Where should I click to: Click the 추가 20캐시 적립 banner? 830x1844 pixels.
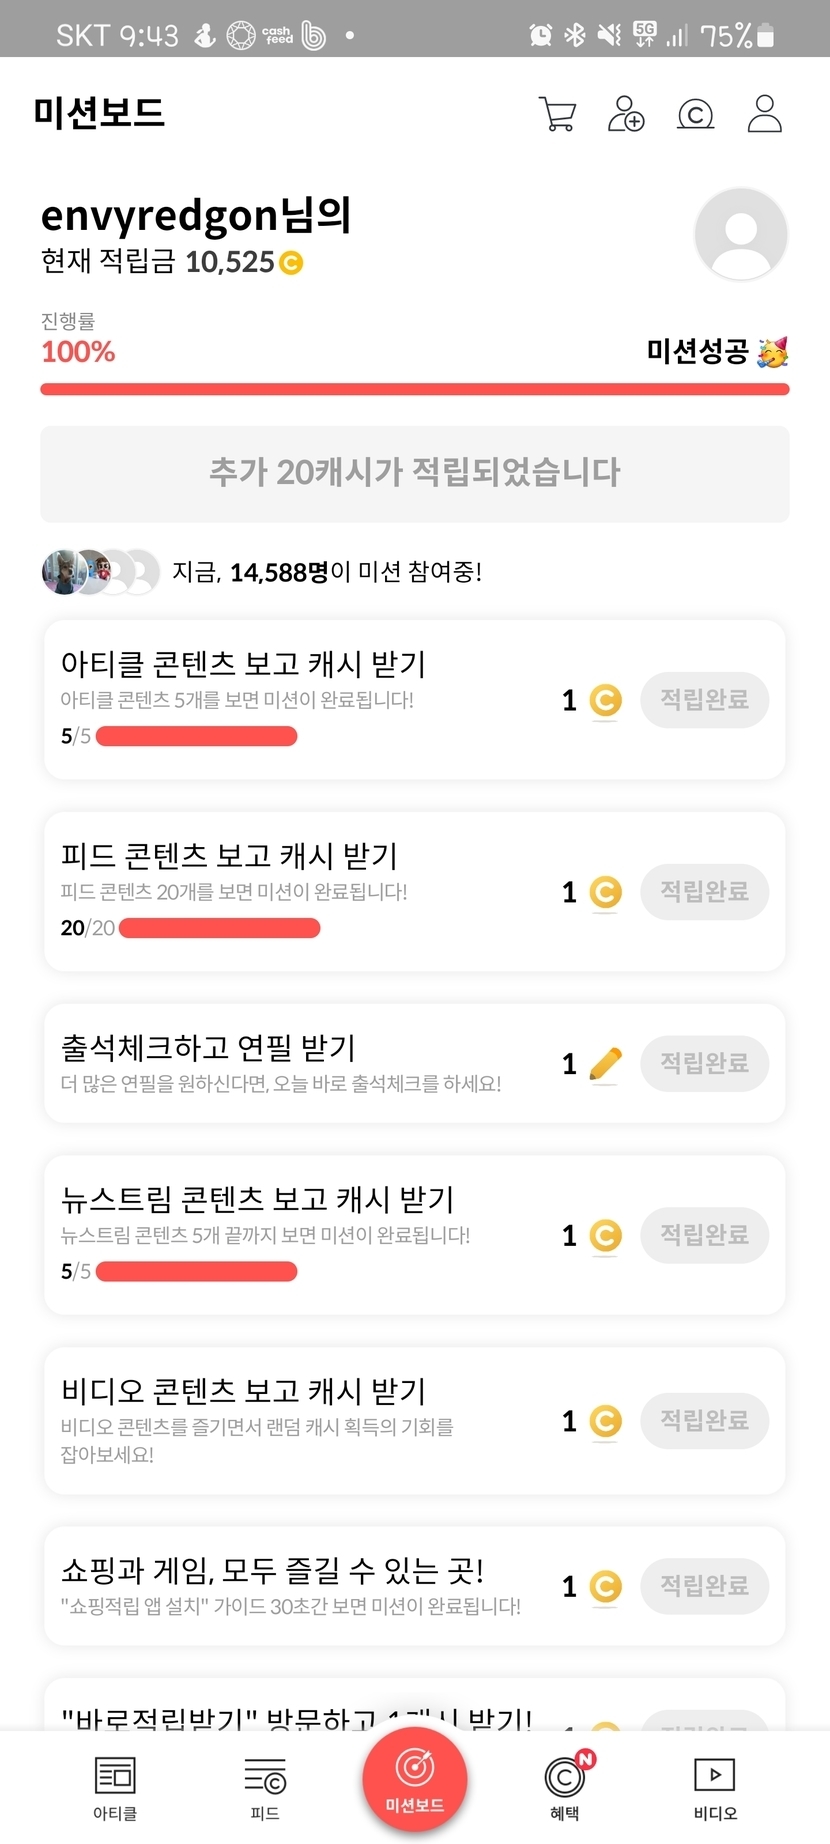414,473
